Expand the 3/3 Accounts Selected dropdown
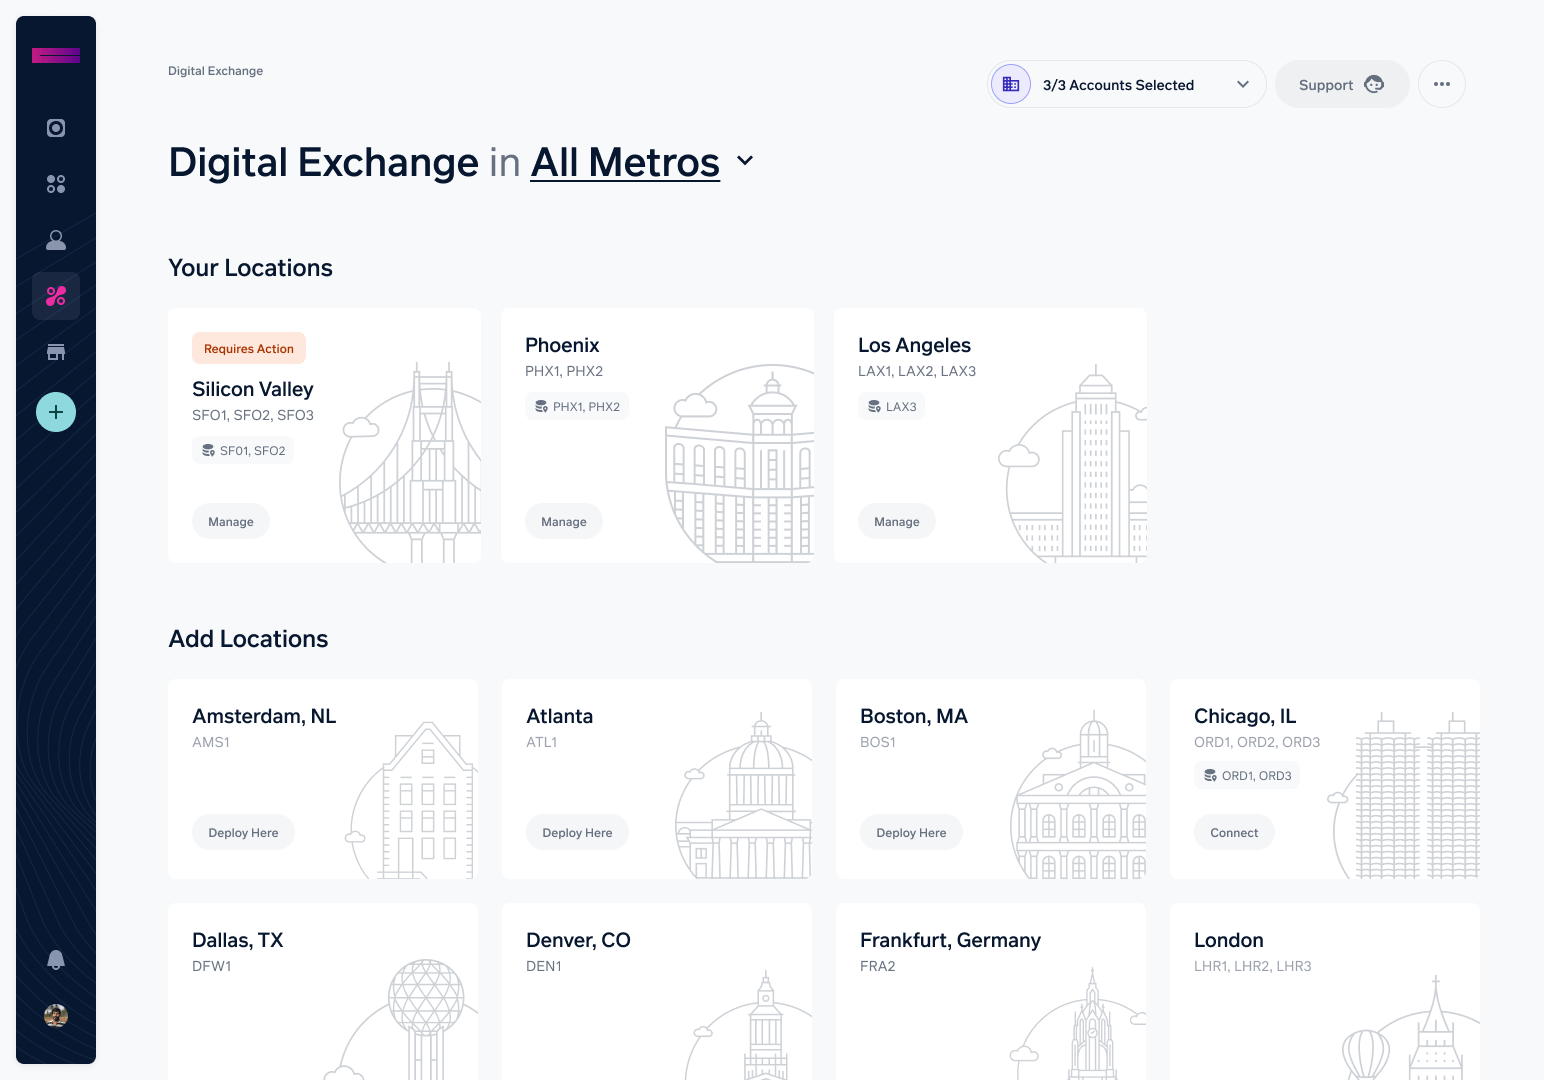The width and height of the screenshot is (1544, 1080). (1126, 84)
